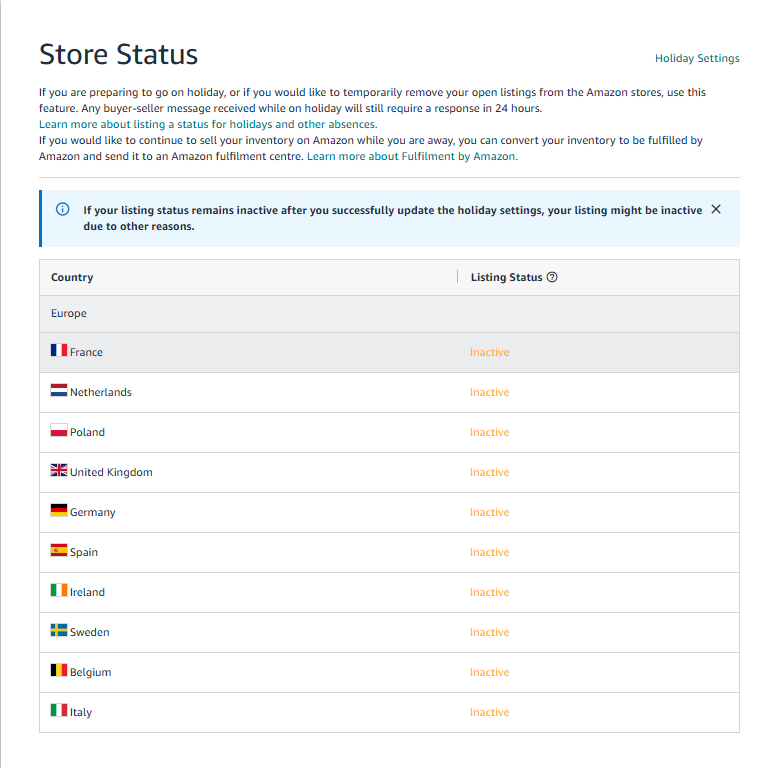Click the Inactive status for Poland

[490, 432]
